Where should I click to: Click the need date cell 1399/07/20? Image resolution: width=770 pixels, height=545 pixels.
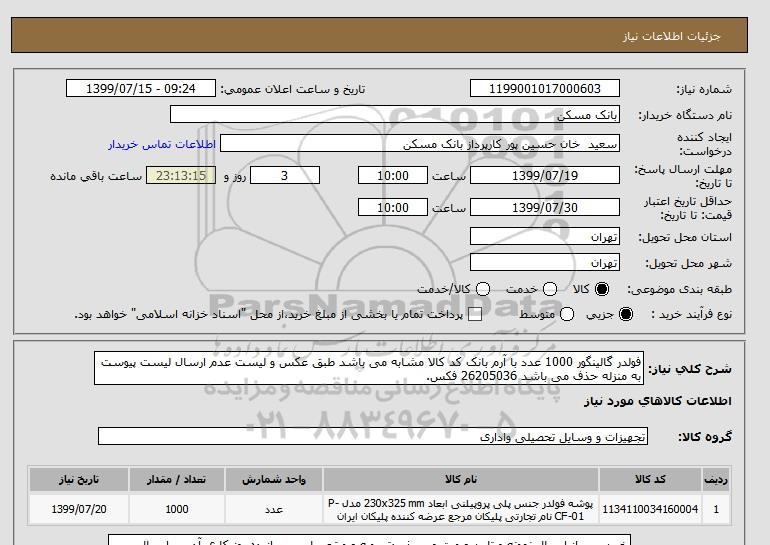click(x=79, y=509)
